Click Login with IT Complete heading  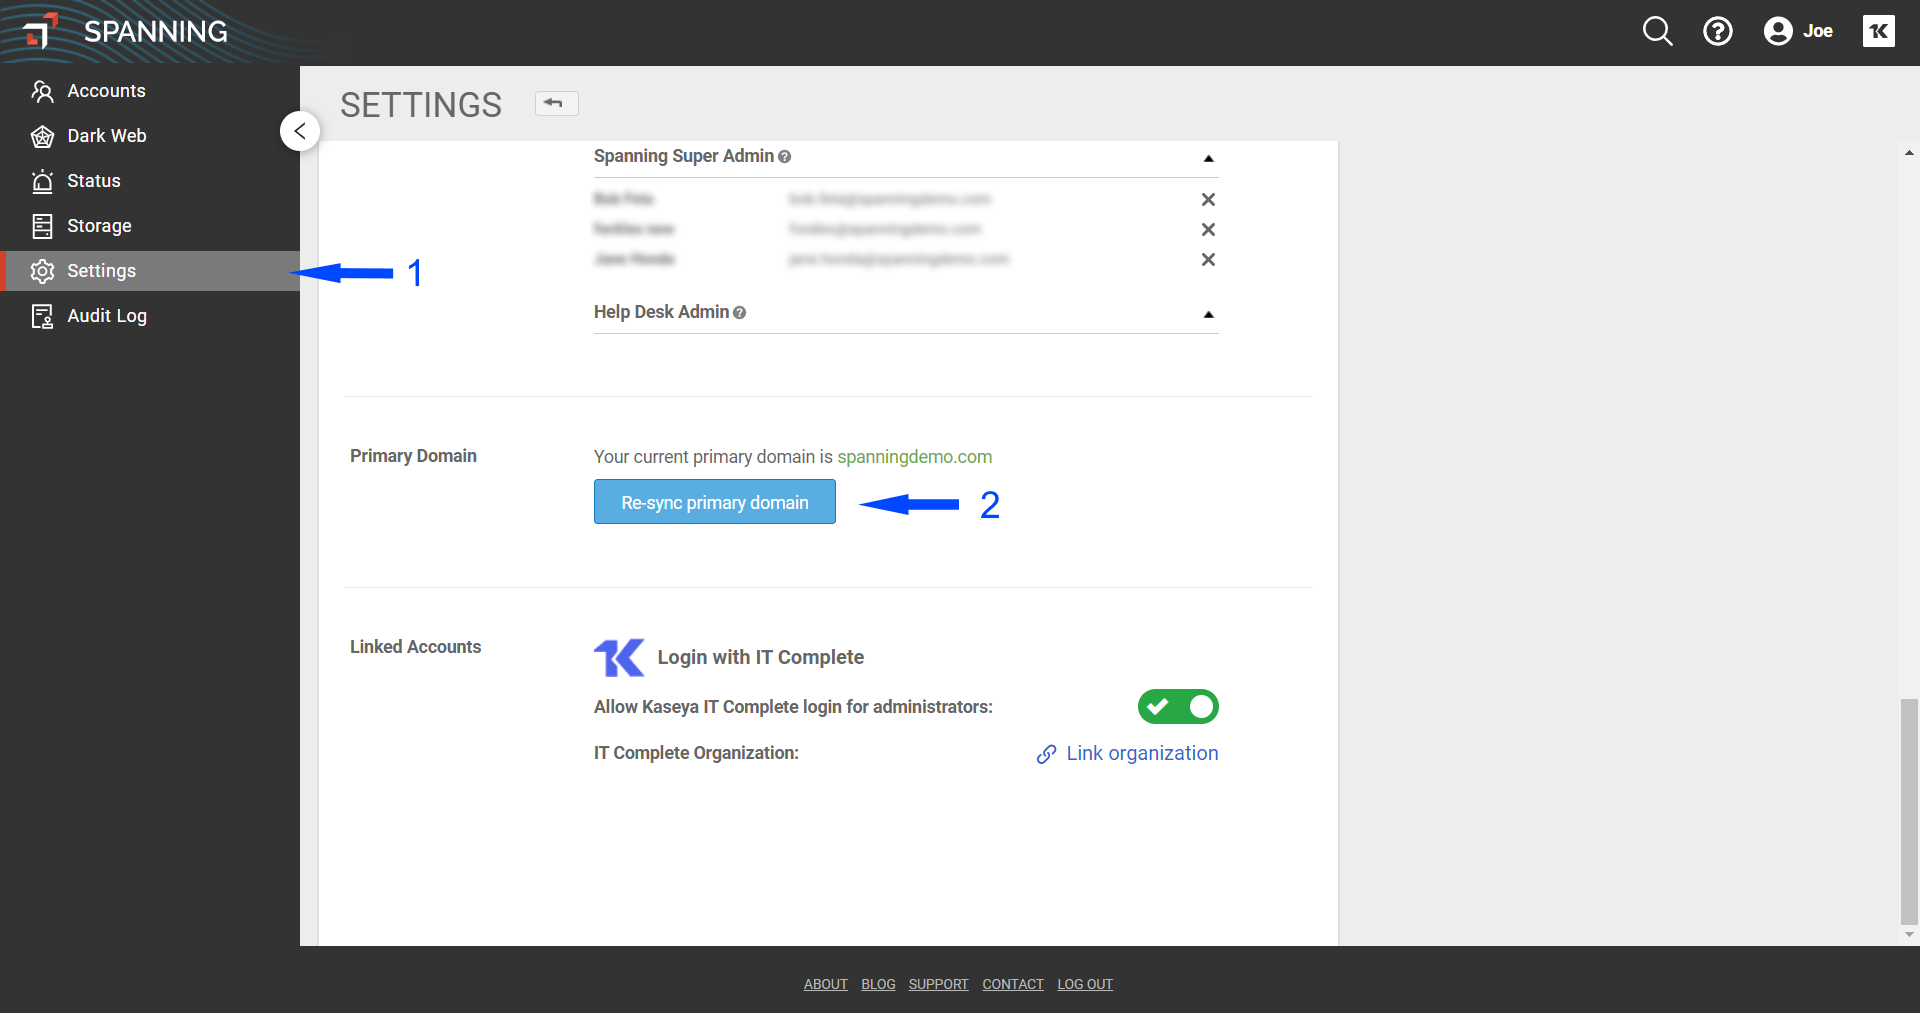760,657
